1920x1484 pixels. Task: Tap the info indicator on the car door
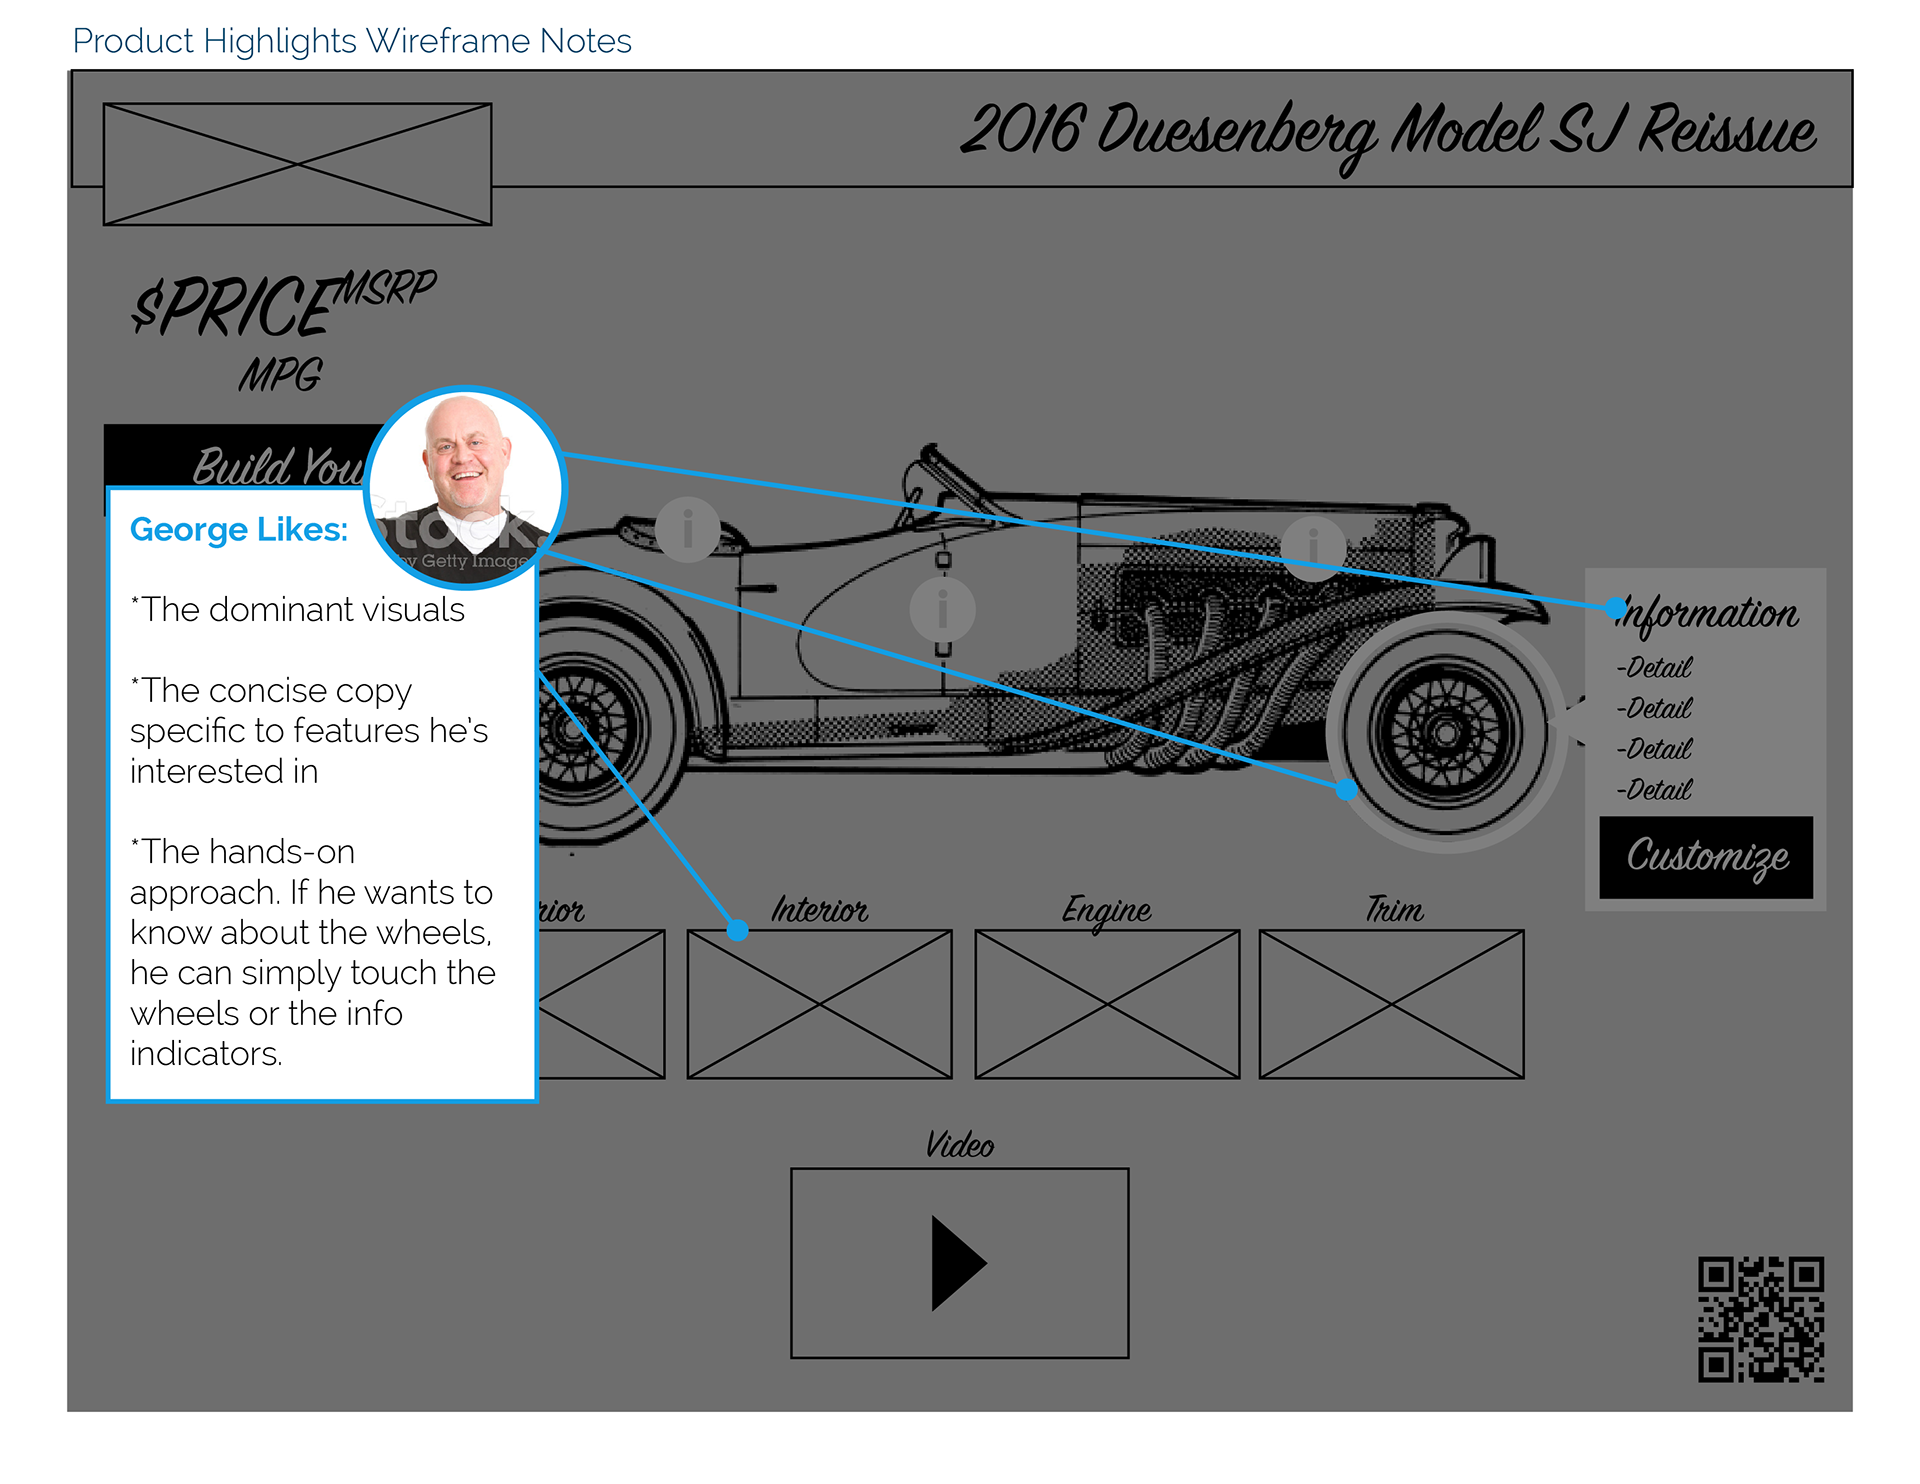coord(942,609)
